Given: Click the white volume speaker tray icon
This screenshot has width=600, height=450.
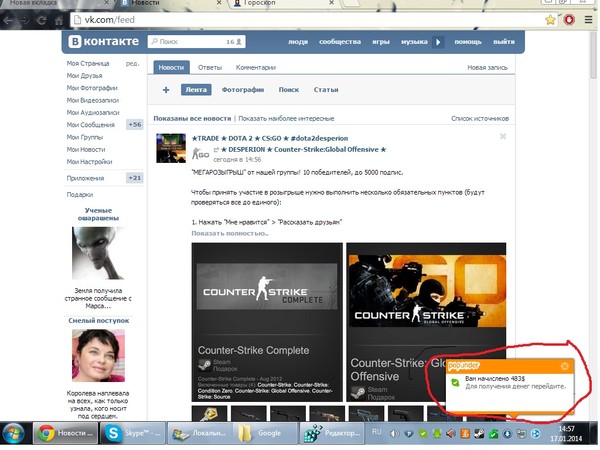Looking at the screenshot, I should click(x=394, y=434).
